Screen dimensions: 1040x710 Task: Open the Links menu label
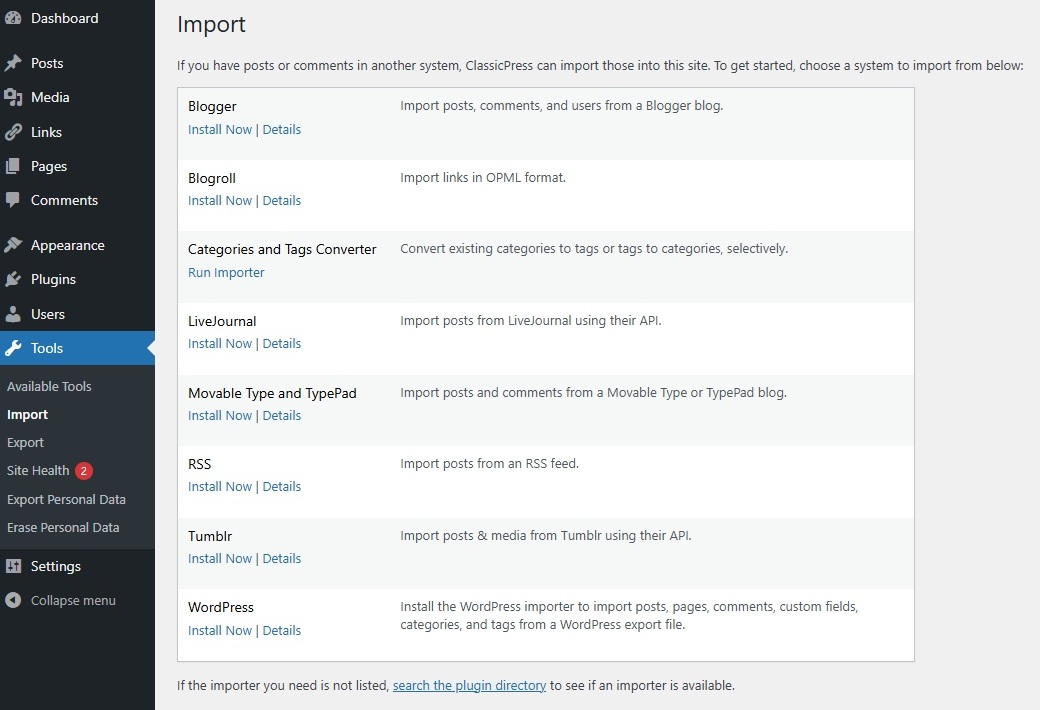click(x=46, y=132)
